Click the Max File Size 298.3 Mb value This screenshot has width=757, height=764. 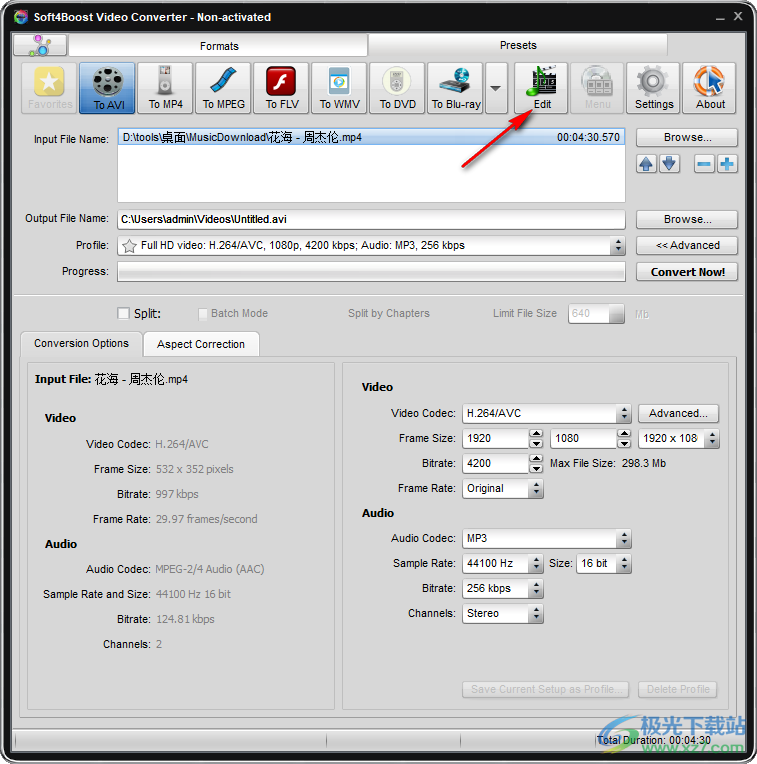[643, 463]
